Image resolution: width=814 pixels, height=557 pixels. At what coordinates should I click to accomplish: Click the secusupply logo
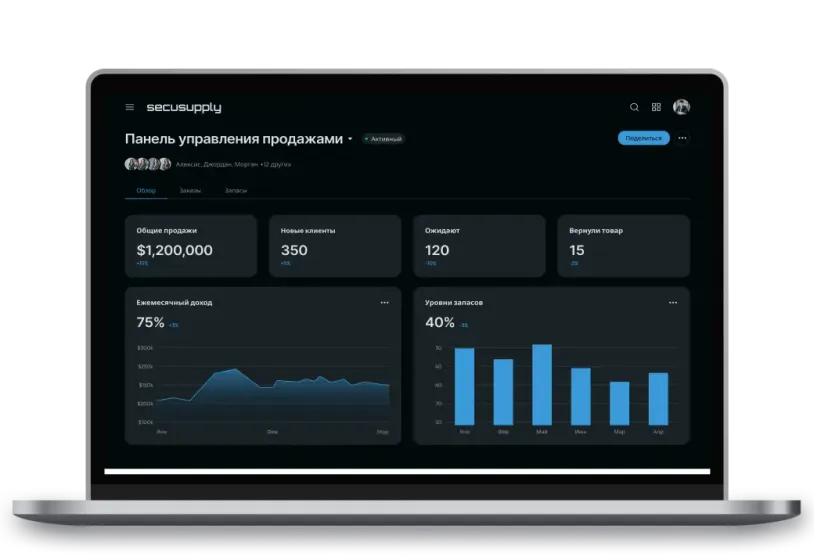[x=183, y=107]
